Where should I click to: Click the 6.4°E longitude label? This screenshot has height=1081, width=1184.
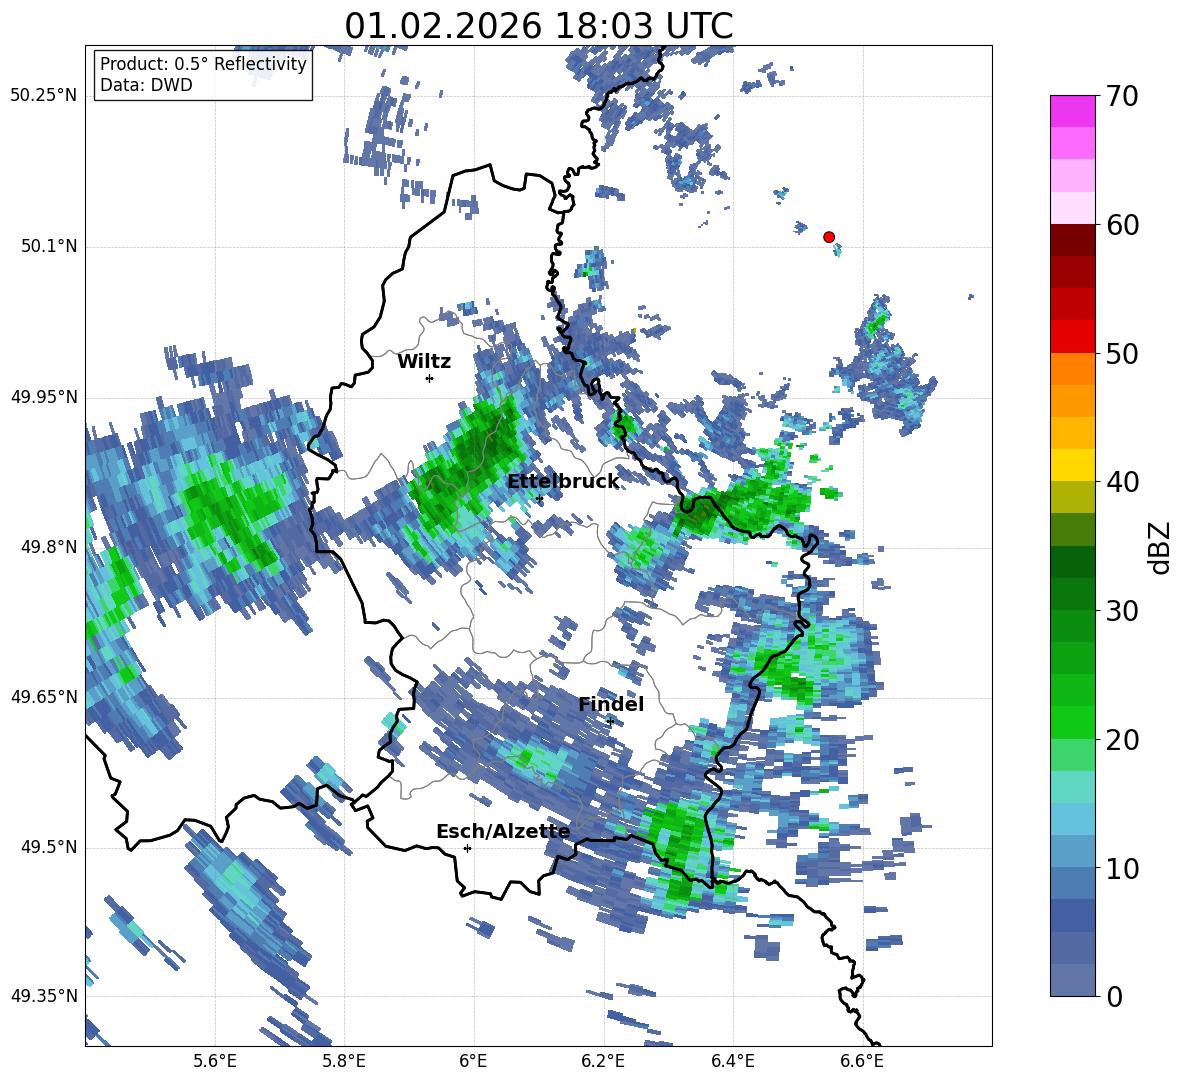pyautogui.click(x=732, y=1062)
